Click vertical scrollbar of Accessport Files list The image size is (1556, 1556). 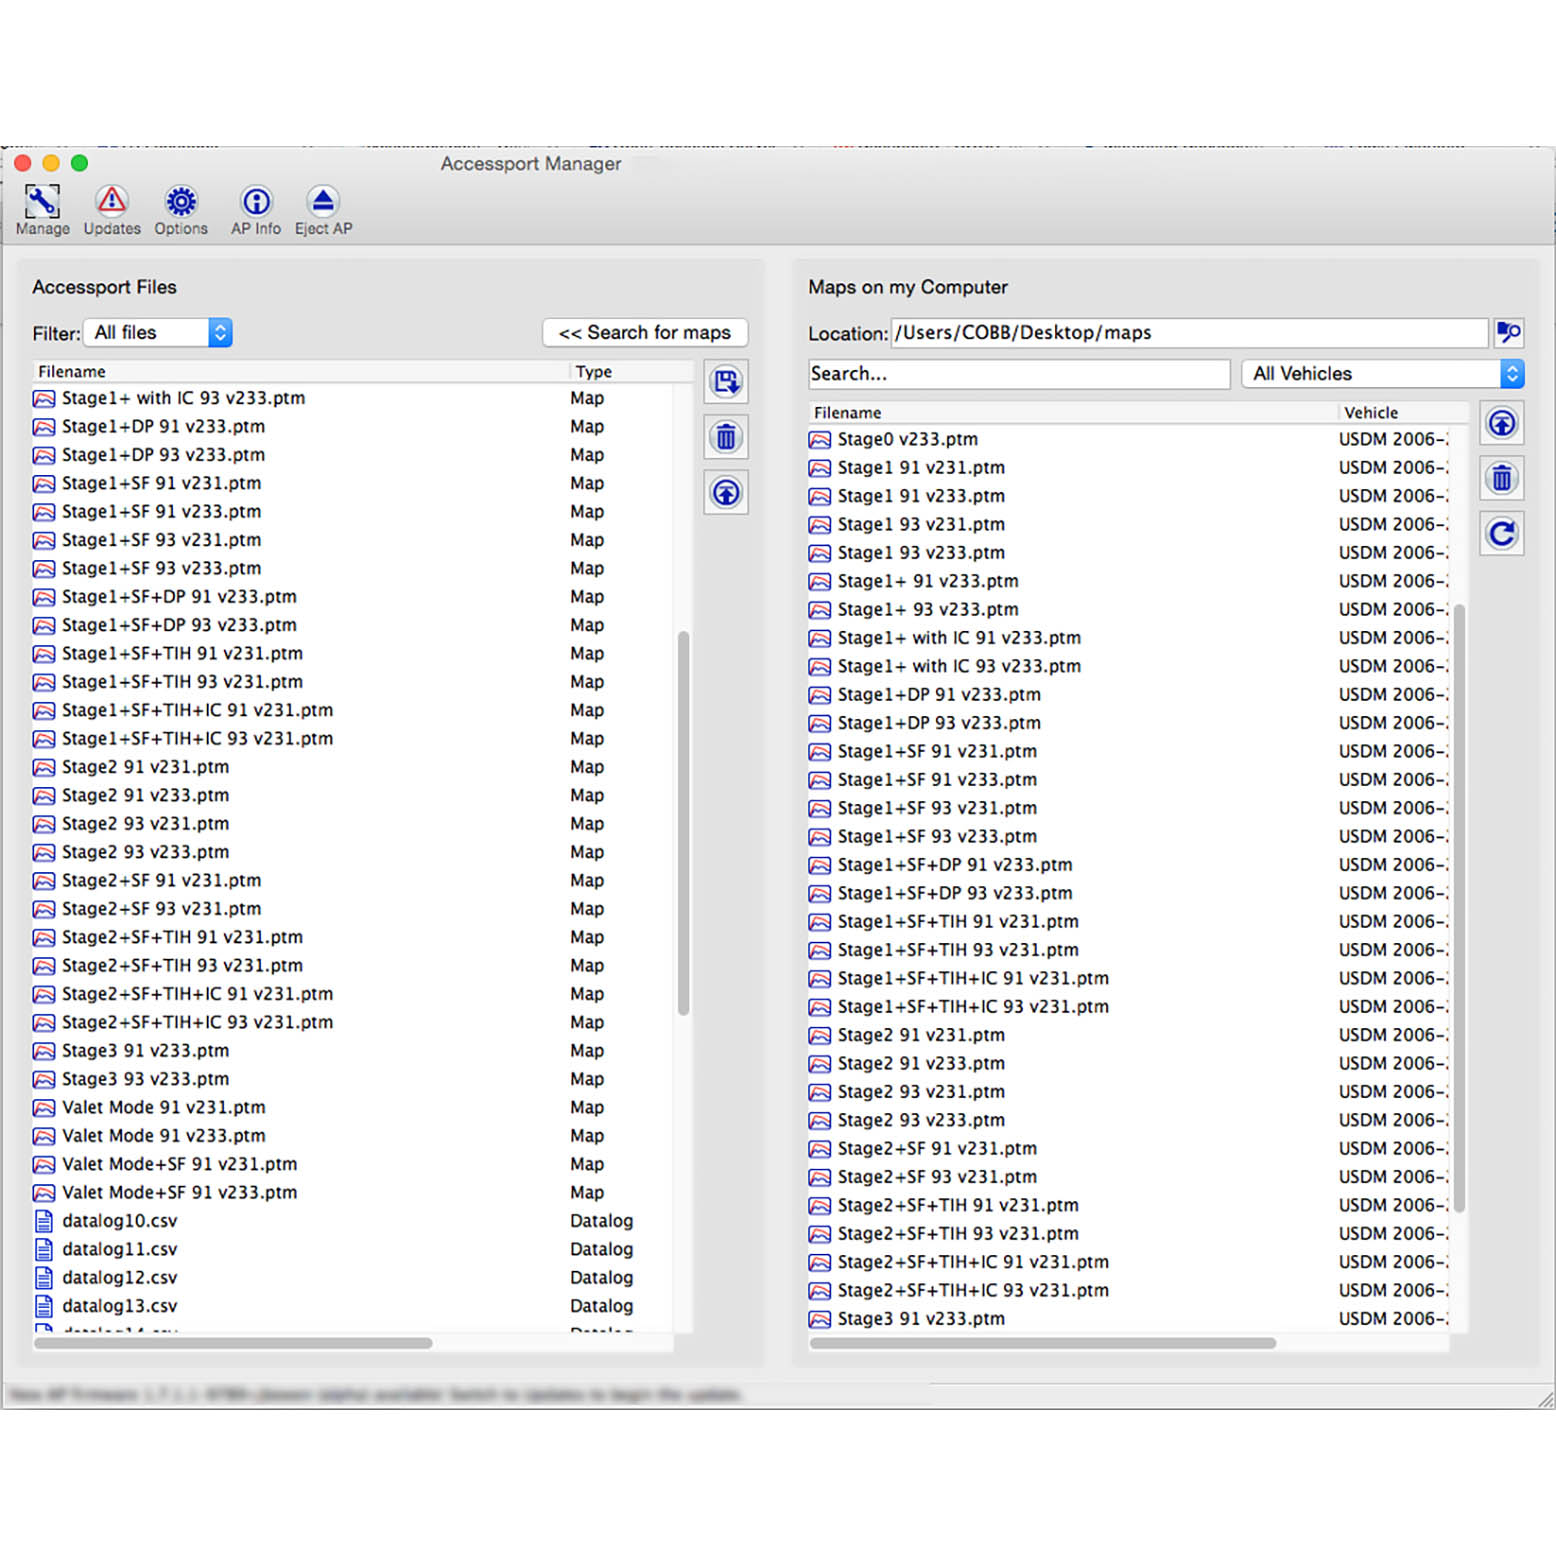(683, 823)
